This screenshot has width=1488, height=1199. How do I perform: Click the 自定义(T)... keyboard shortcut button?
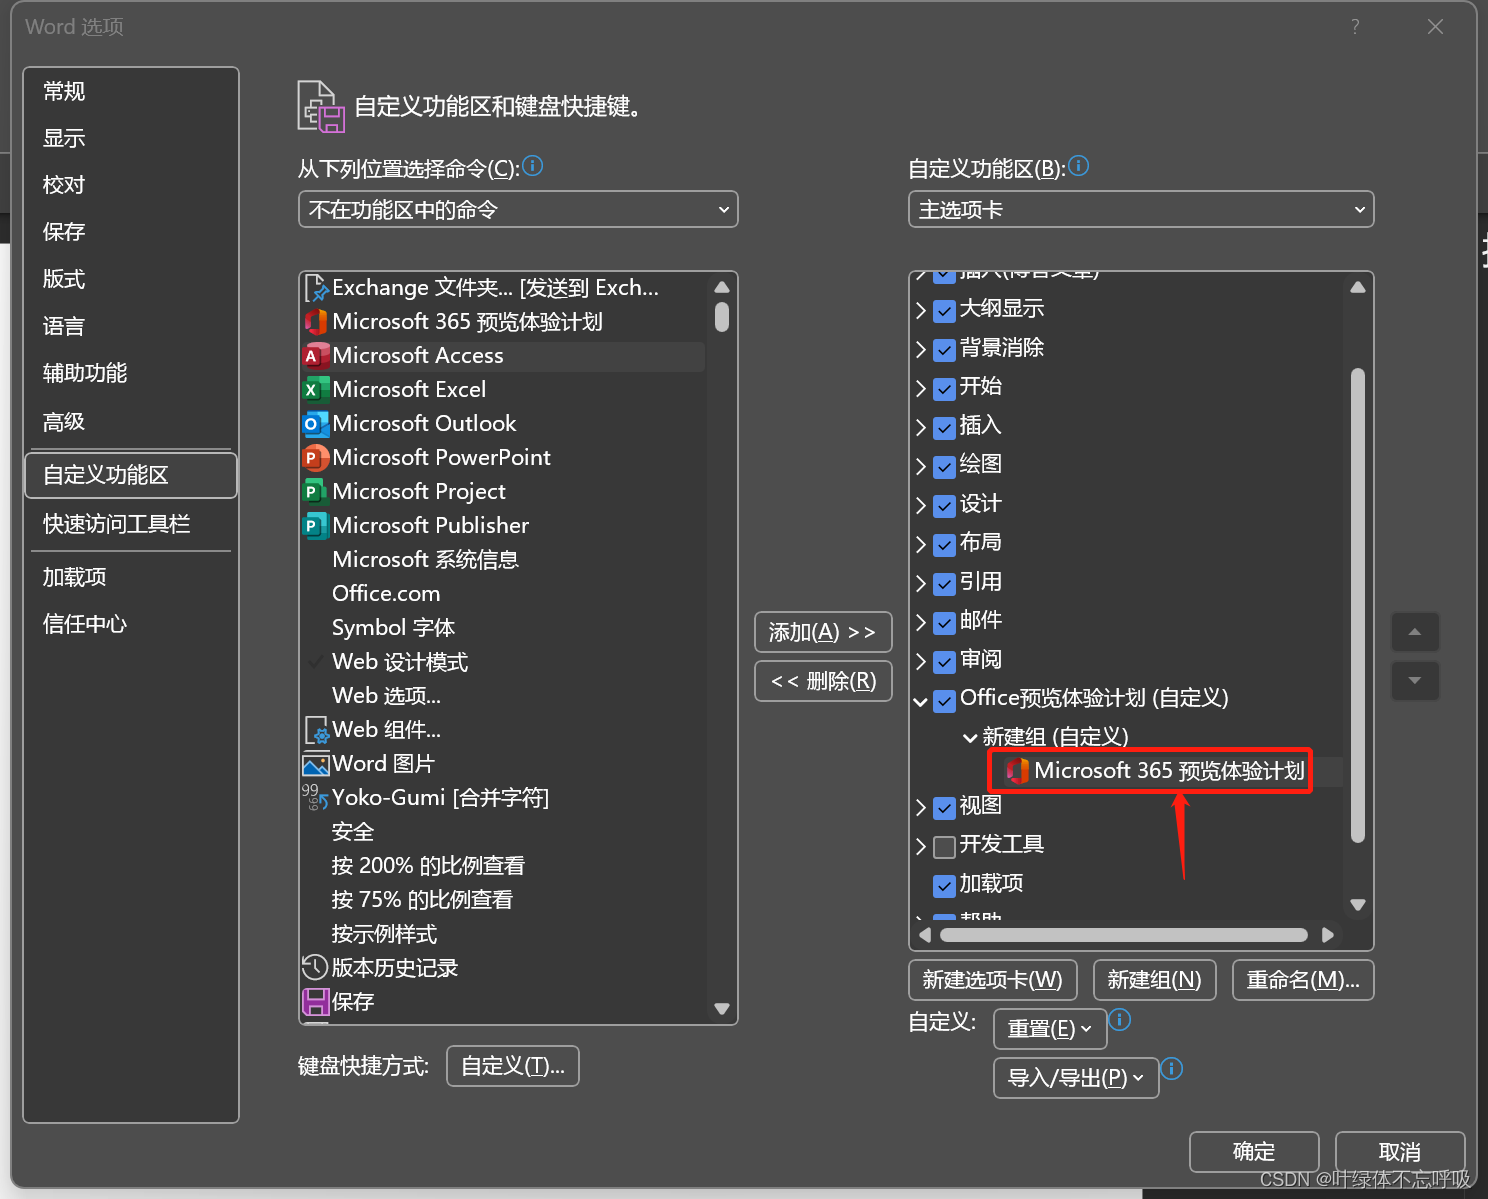(513, 1066)
